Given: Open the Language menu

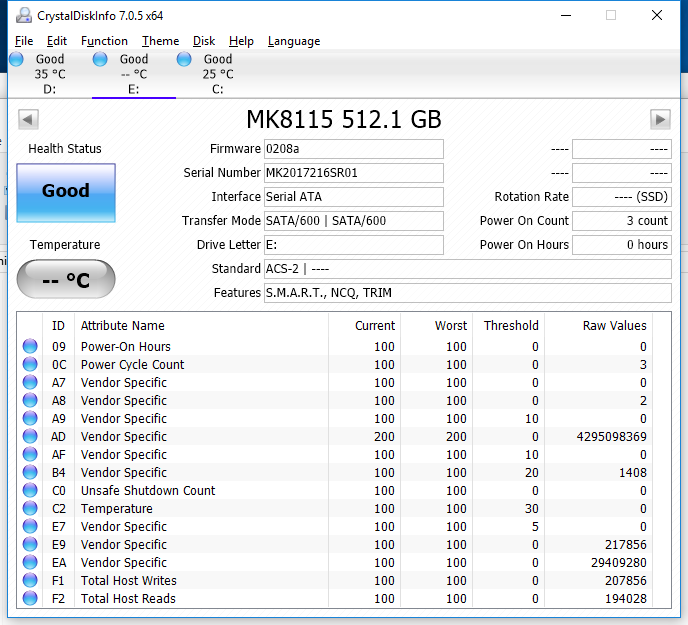Looking at the screenshot, I should (294, 41).
